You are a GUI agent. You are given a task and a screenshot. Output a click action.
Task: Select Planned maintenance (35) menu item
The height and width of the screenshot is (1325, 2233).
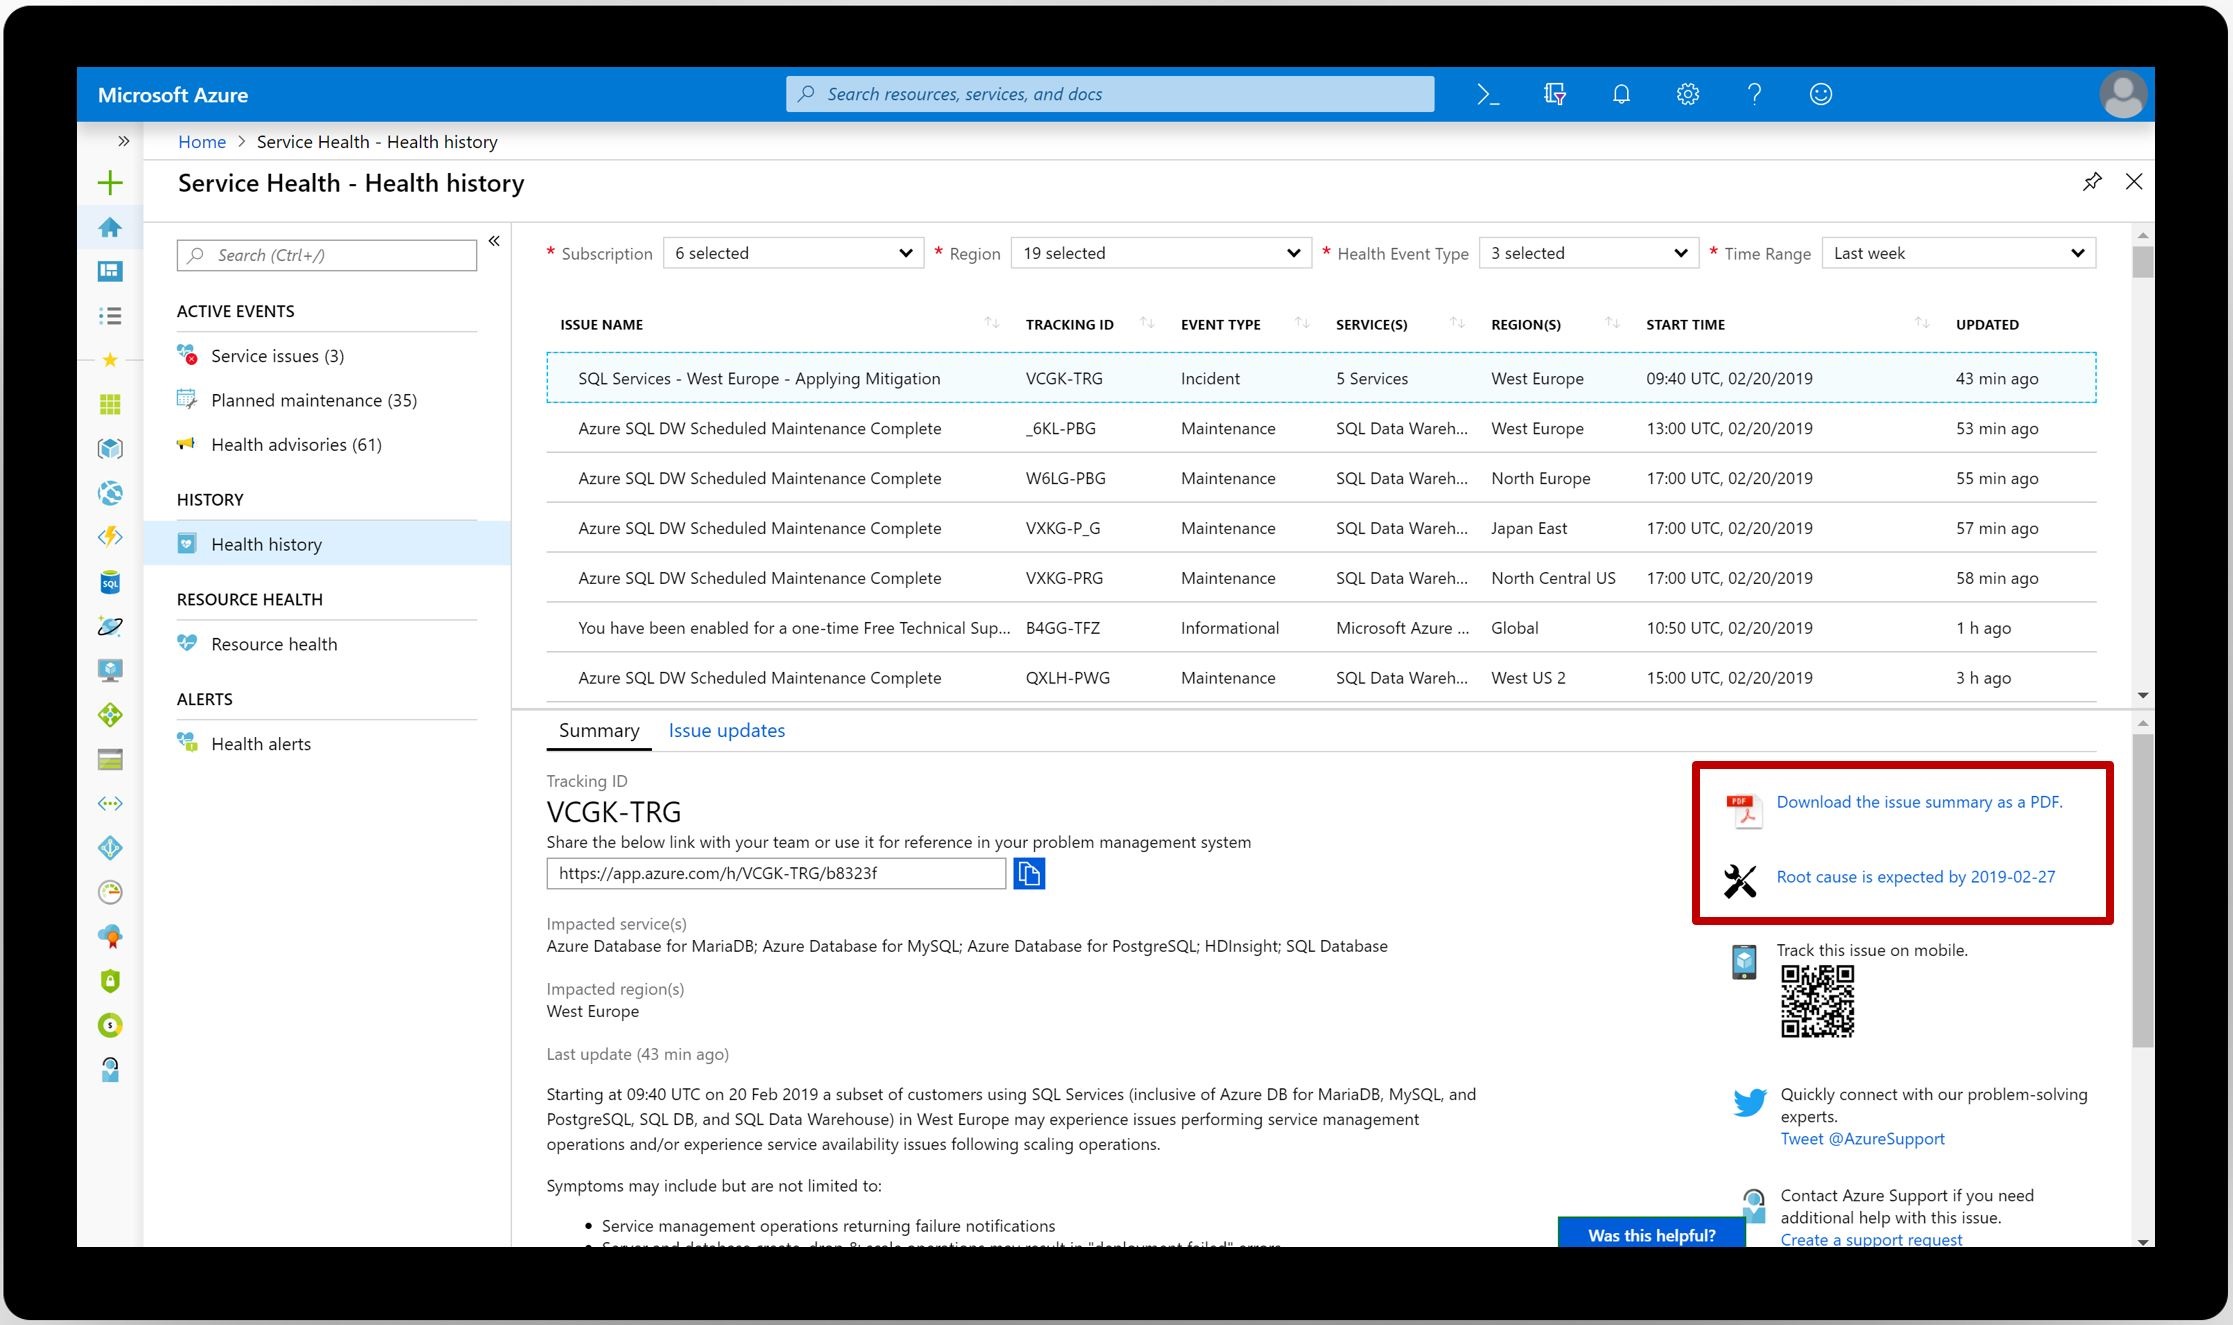[x=313, y=400]
